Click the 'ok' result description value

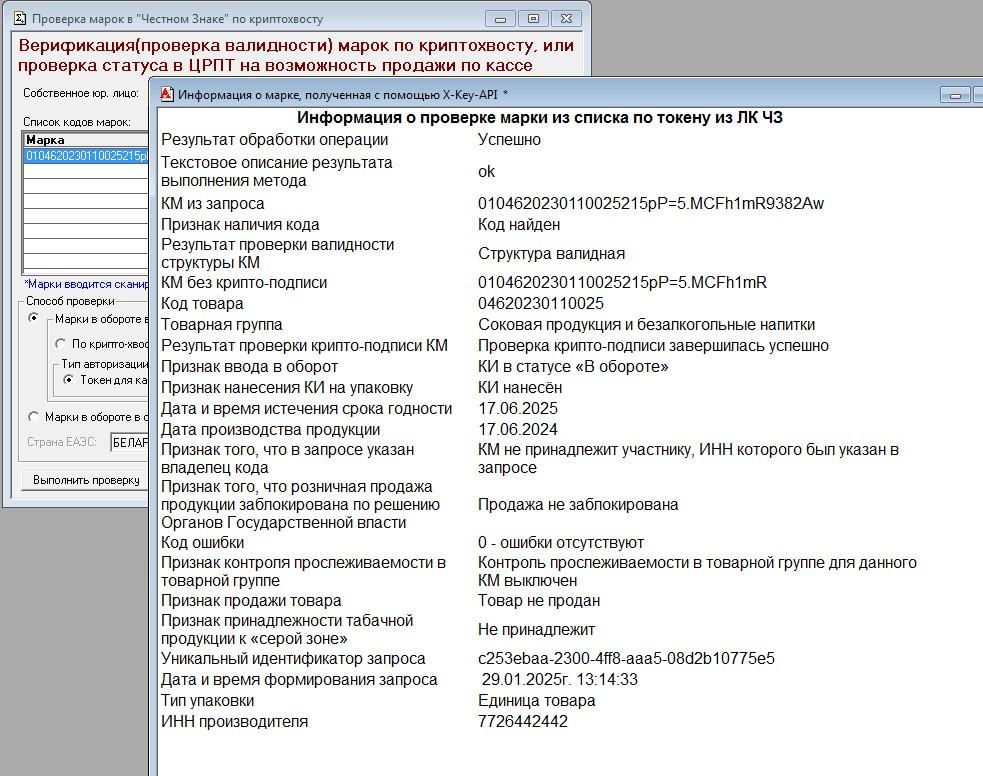pyautogui.click(x=486, y=172)
